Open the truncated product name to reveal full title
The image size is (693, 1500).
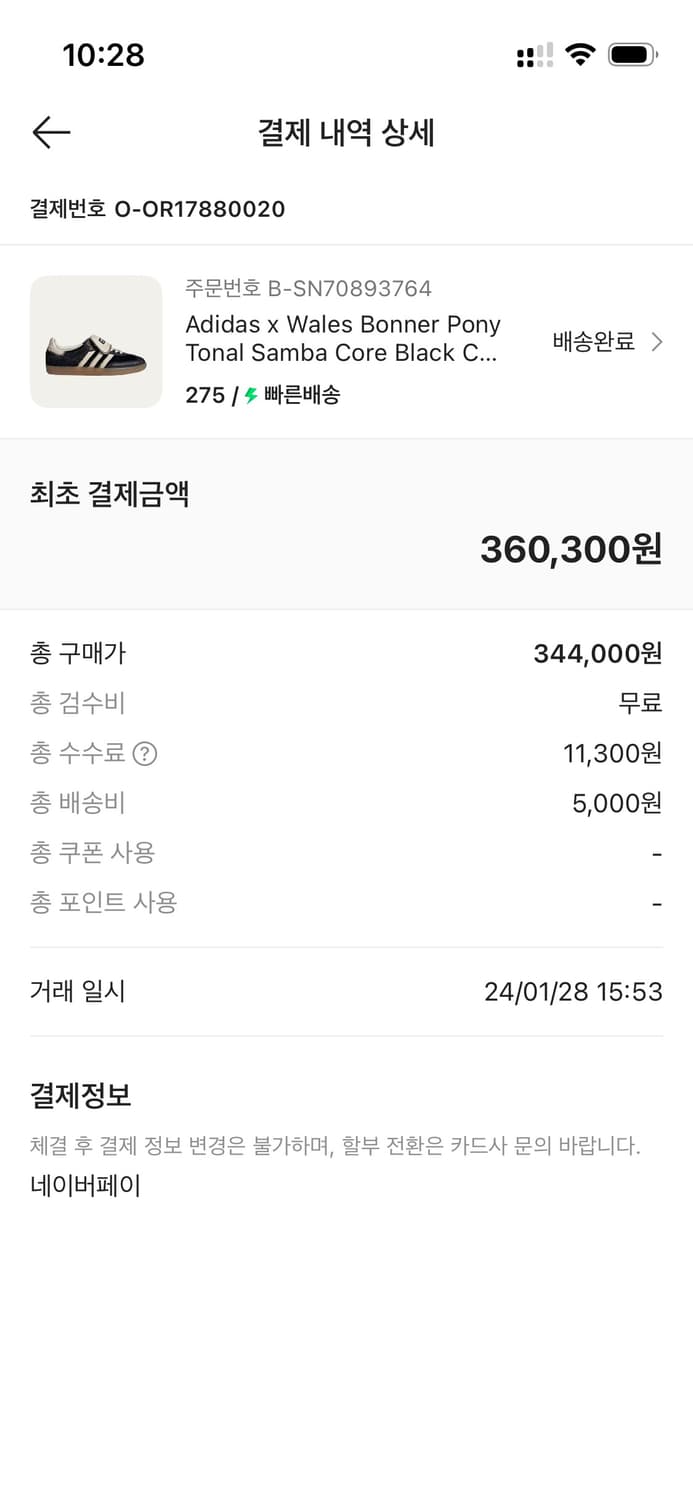coord(344,341)
